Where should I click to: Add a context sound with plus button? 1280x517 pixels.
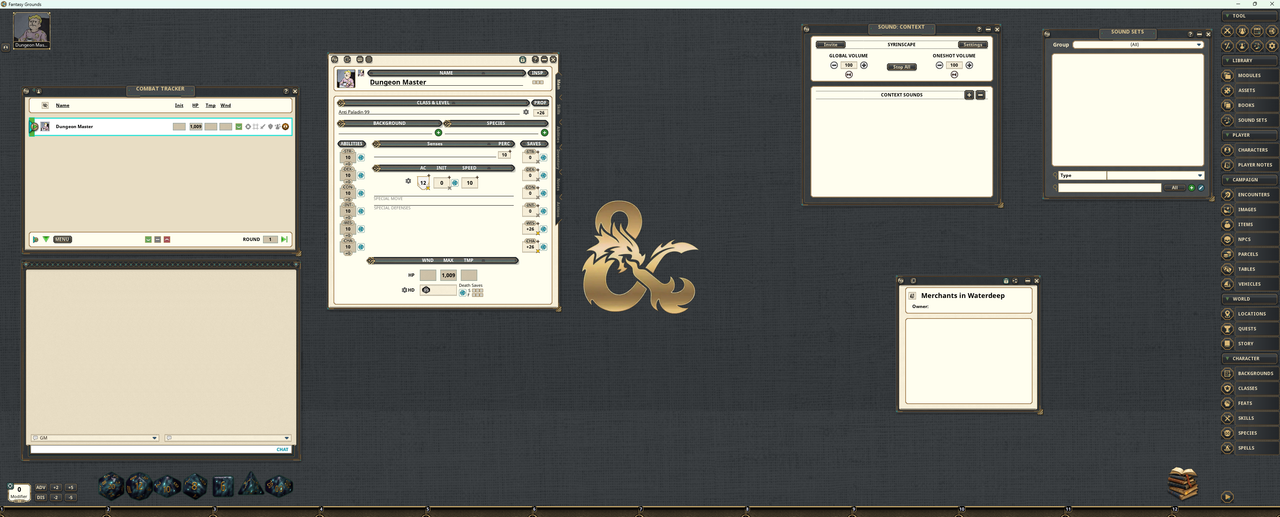coord(969,95)
